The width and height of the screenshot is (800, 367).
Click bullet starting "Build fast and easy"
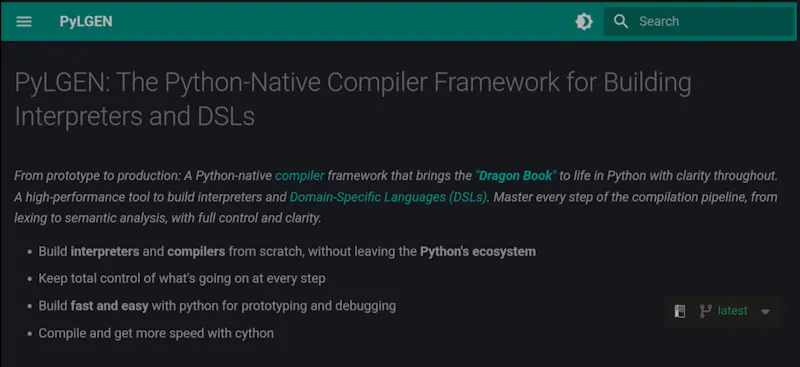[x=217, y=306]
